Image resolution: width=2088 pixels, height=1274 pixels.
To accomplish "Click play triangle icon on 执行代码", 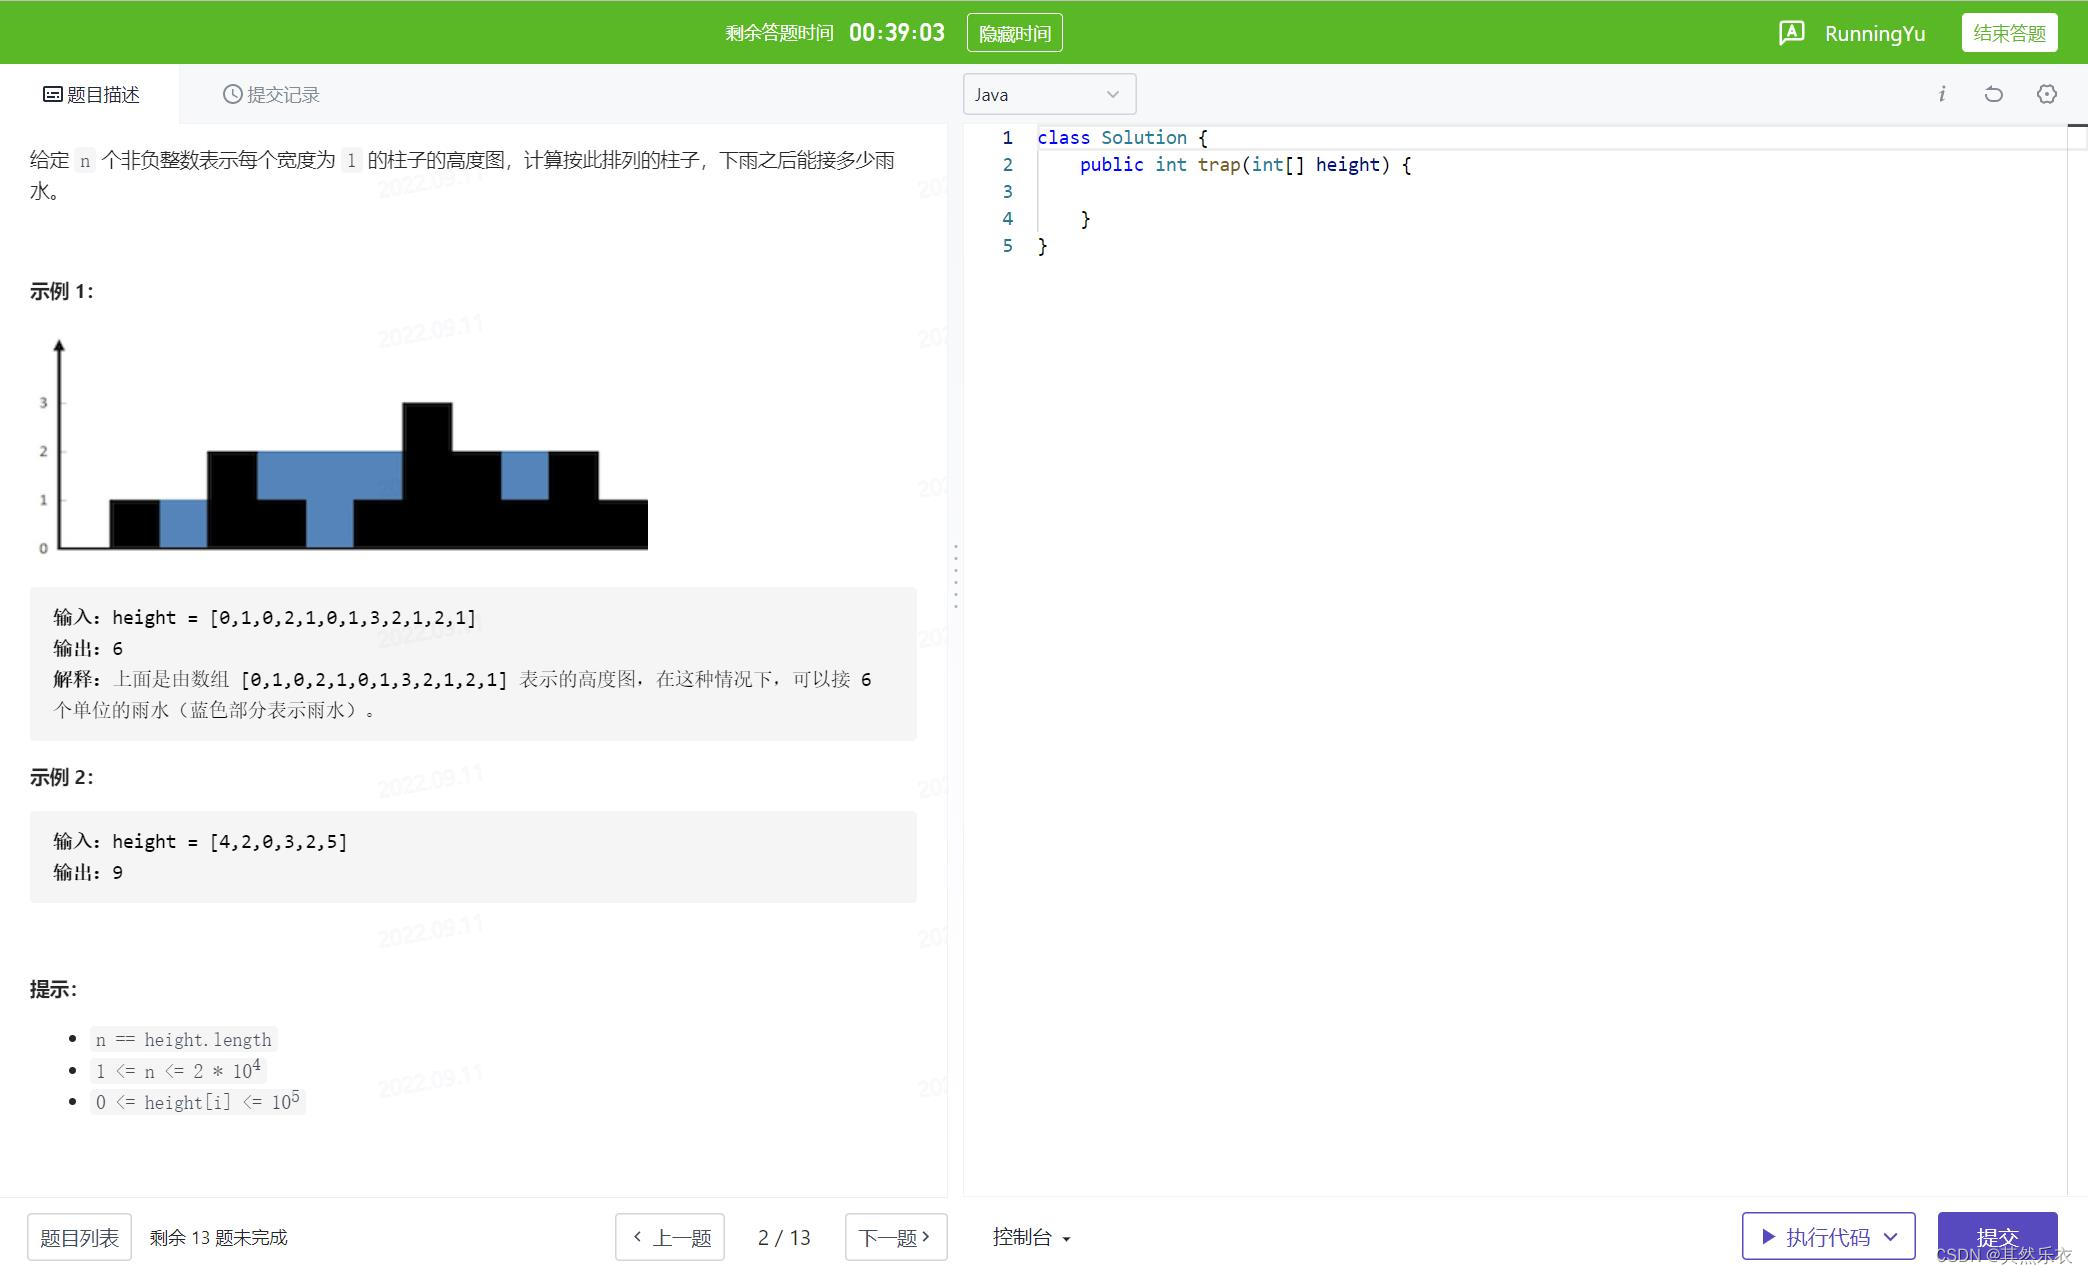I will point(1768,1237).
